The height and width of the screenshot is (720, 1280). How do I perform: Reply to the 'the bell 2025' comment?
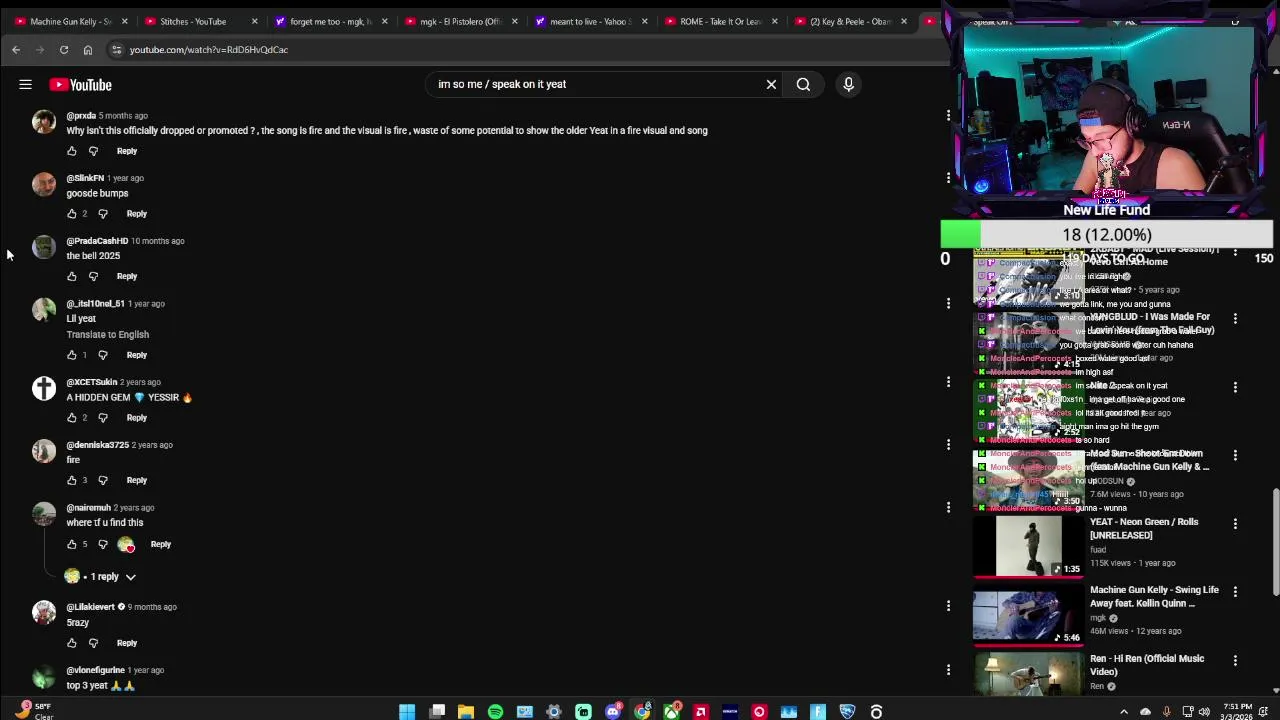point(127,276)
